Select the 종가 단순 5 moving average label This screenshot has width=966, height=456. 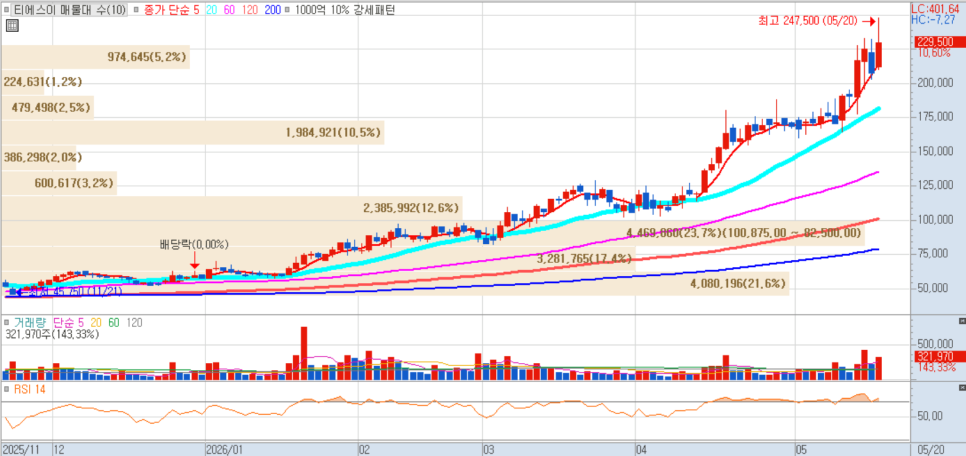tap(171, 9)
